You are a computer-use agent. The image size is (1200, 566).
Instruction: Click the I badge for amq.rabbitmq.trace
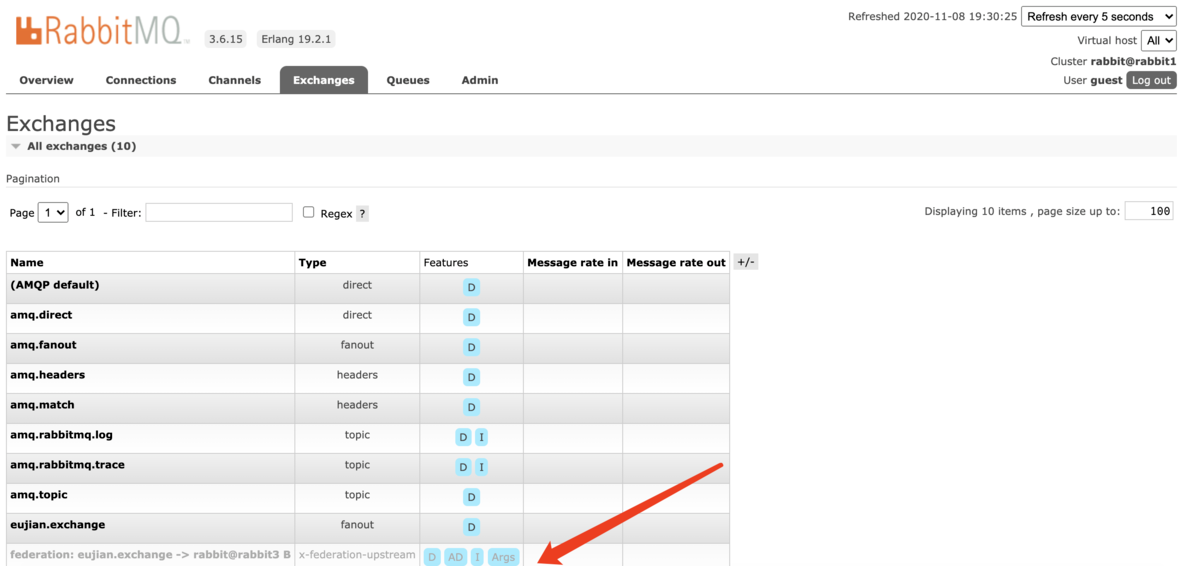click(481, 467)
